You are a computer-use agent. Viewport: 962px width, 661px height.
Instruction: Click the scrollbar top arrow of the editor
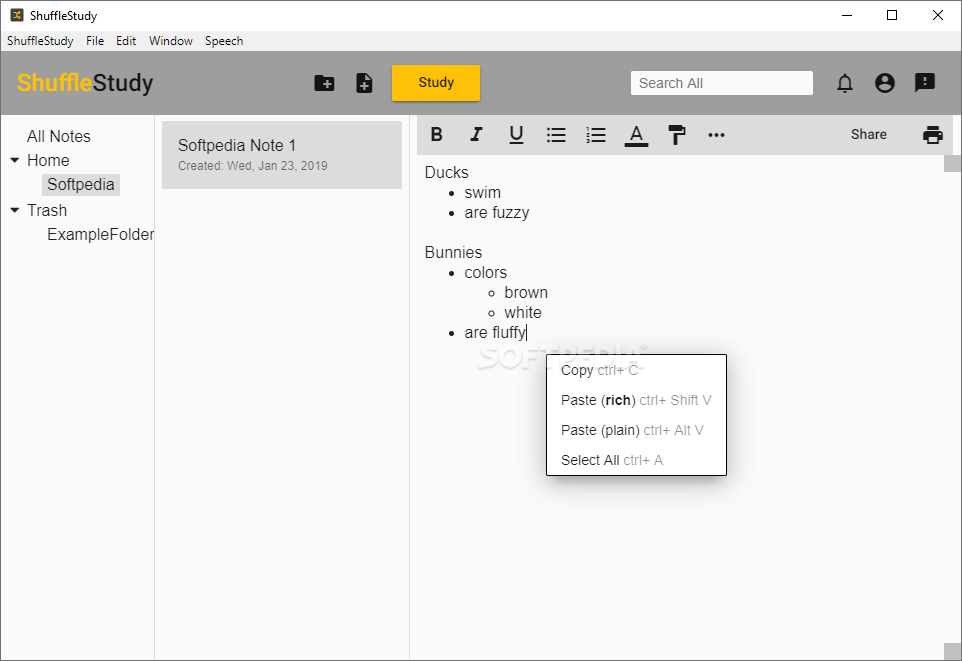click(952, 164)
